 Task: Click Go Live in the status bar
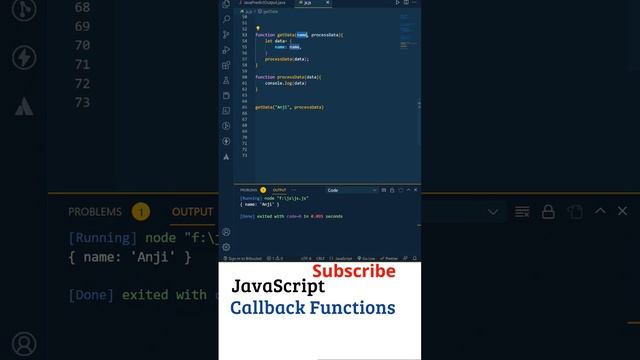tap(366, 259)
